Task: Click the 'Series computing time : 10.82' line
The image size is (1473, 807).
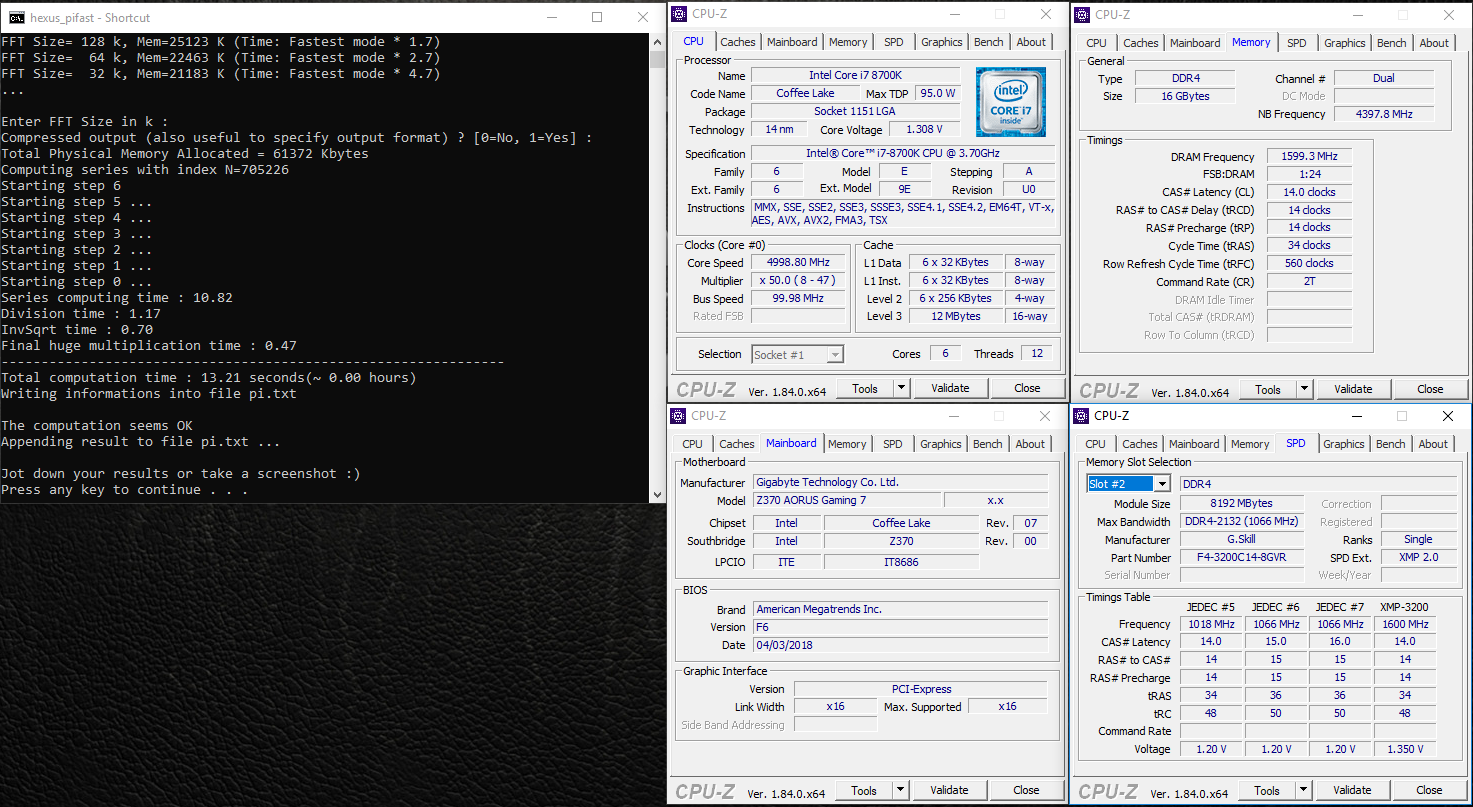Action: point(117,298)
